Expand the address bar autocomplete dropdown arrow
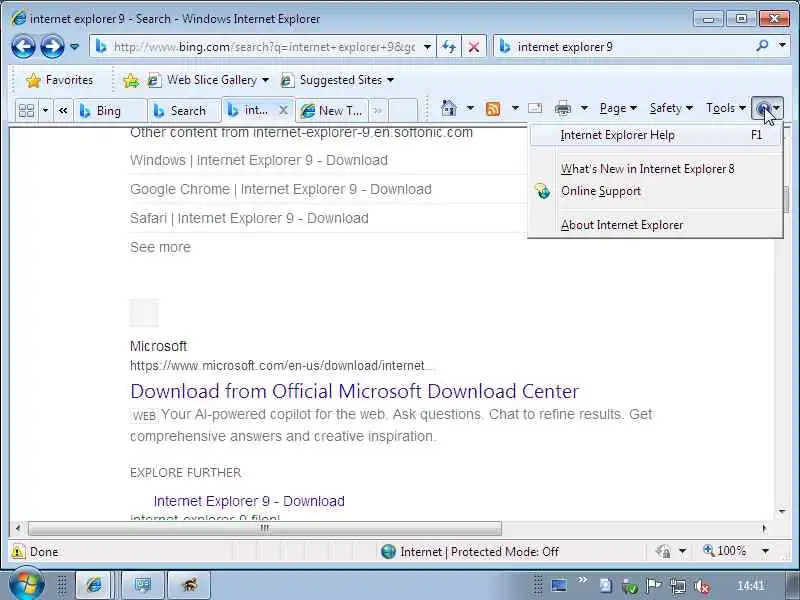 428,47
